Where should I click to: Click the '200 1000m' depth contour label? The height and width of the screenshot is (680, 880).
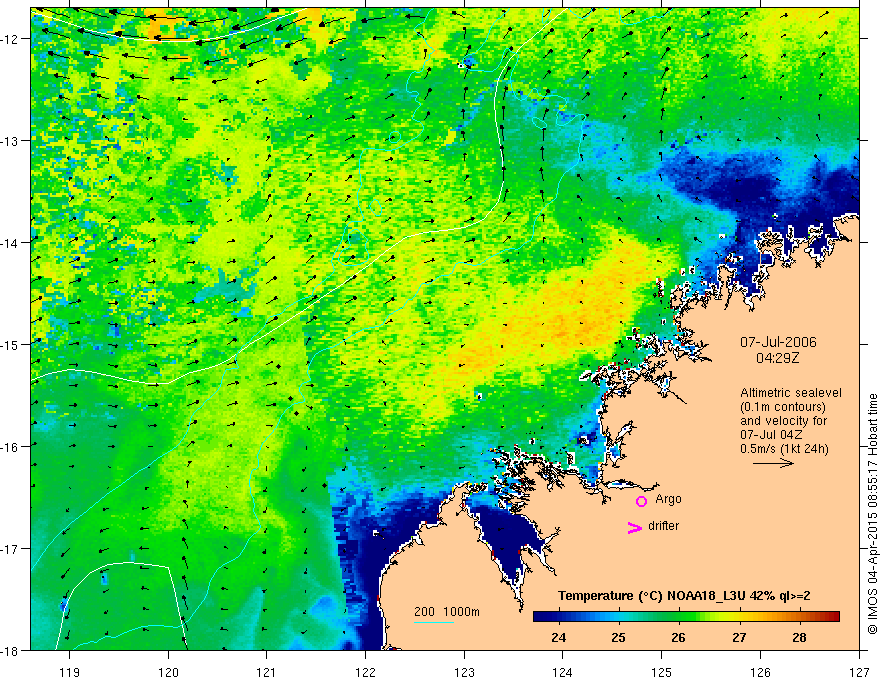pos(447,612)
